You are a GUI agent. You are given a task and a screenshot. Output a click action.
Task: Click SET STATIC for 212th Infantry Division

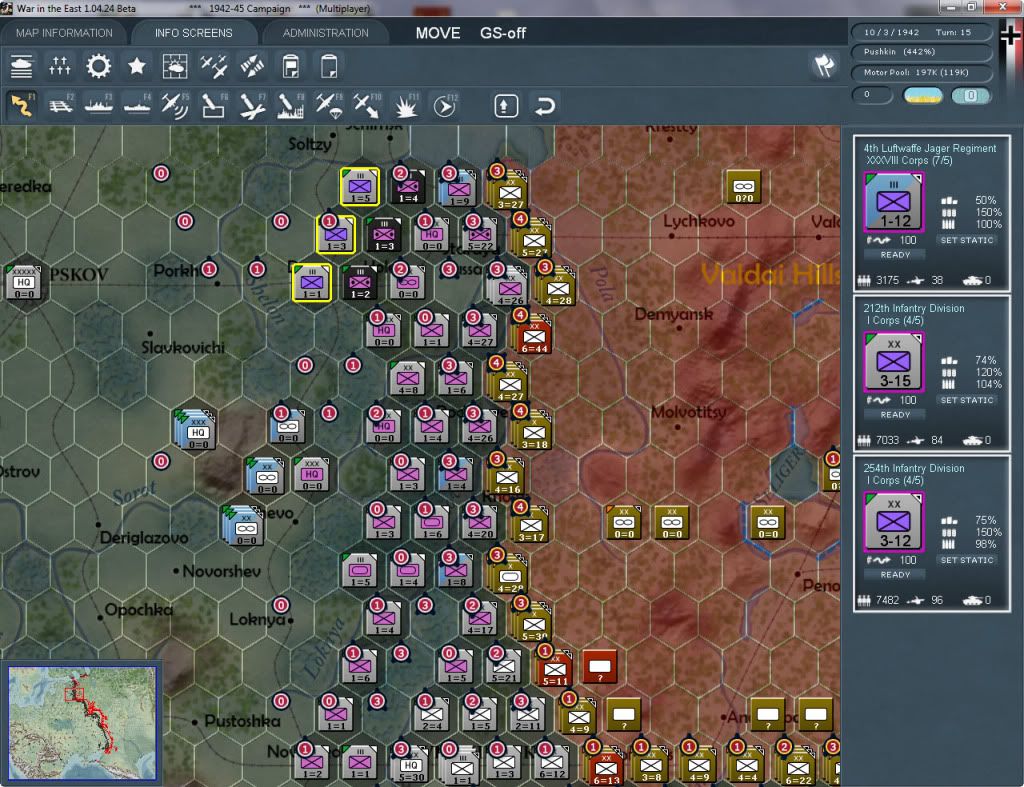[x=967, y=400]
